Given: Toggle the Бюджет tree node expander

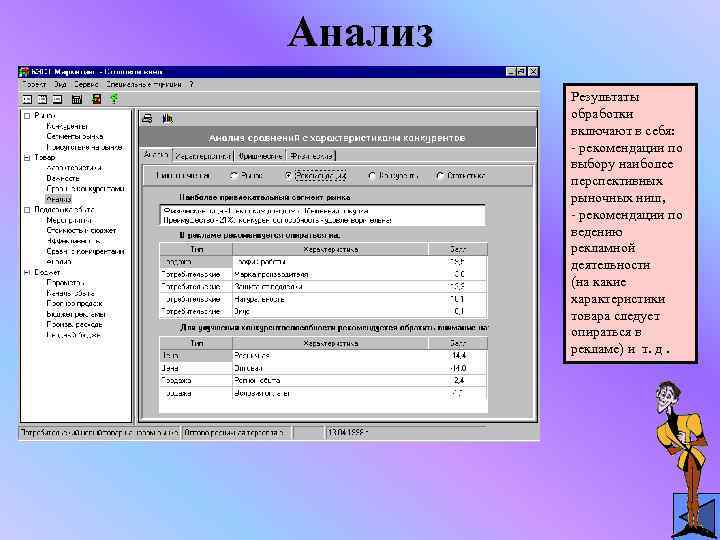Looking at the screenshot, I should coord(27,272).
